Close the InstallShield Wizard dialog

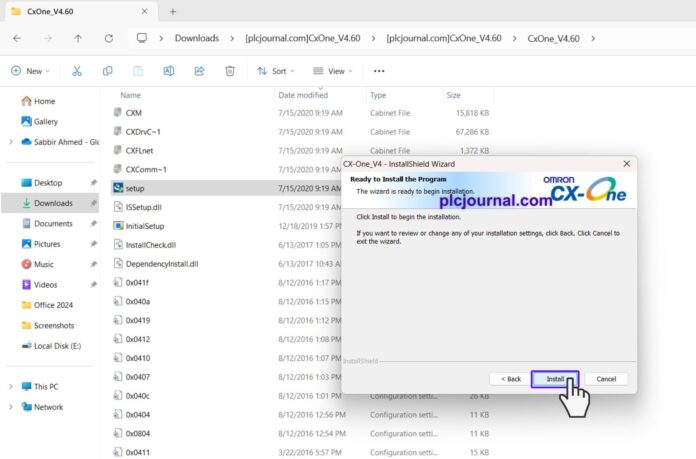626,164
